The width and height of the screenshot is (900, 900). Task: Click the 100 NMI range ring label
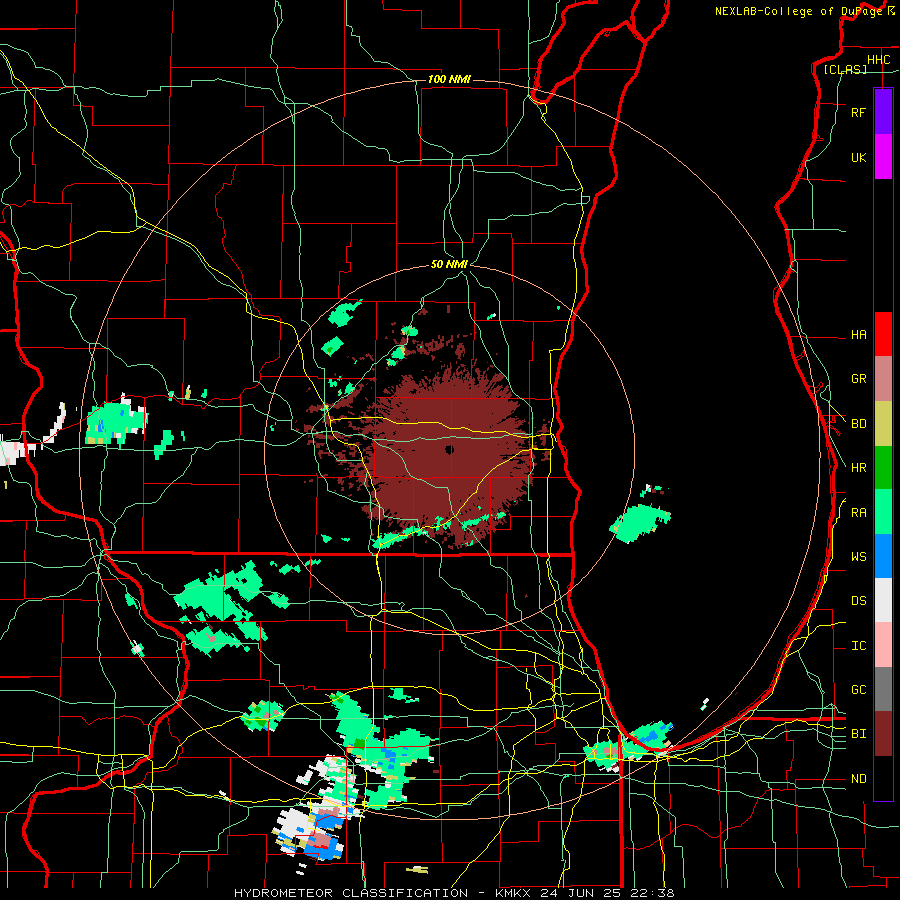pos(449,79)
